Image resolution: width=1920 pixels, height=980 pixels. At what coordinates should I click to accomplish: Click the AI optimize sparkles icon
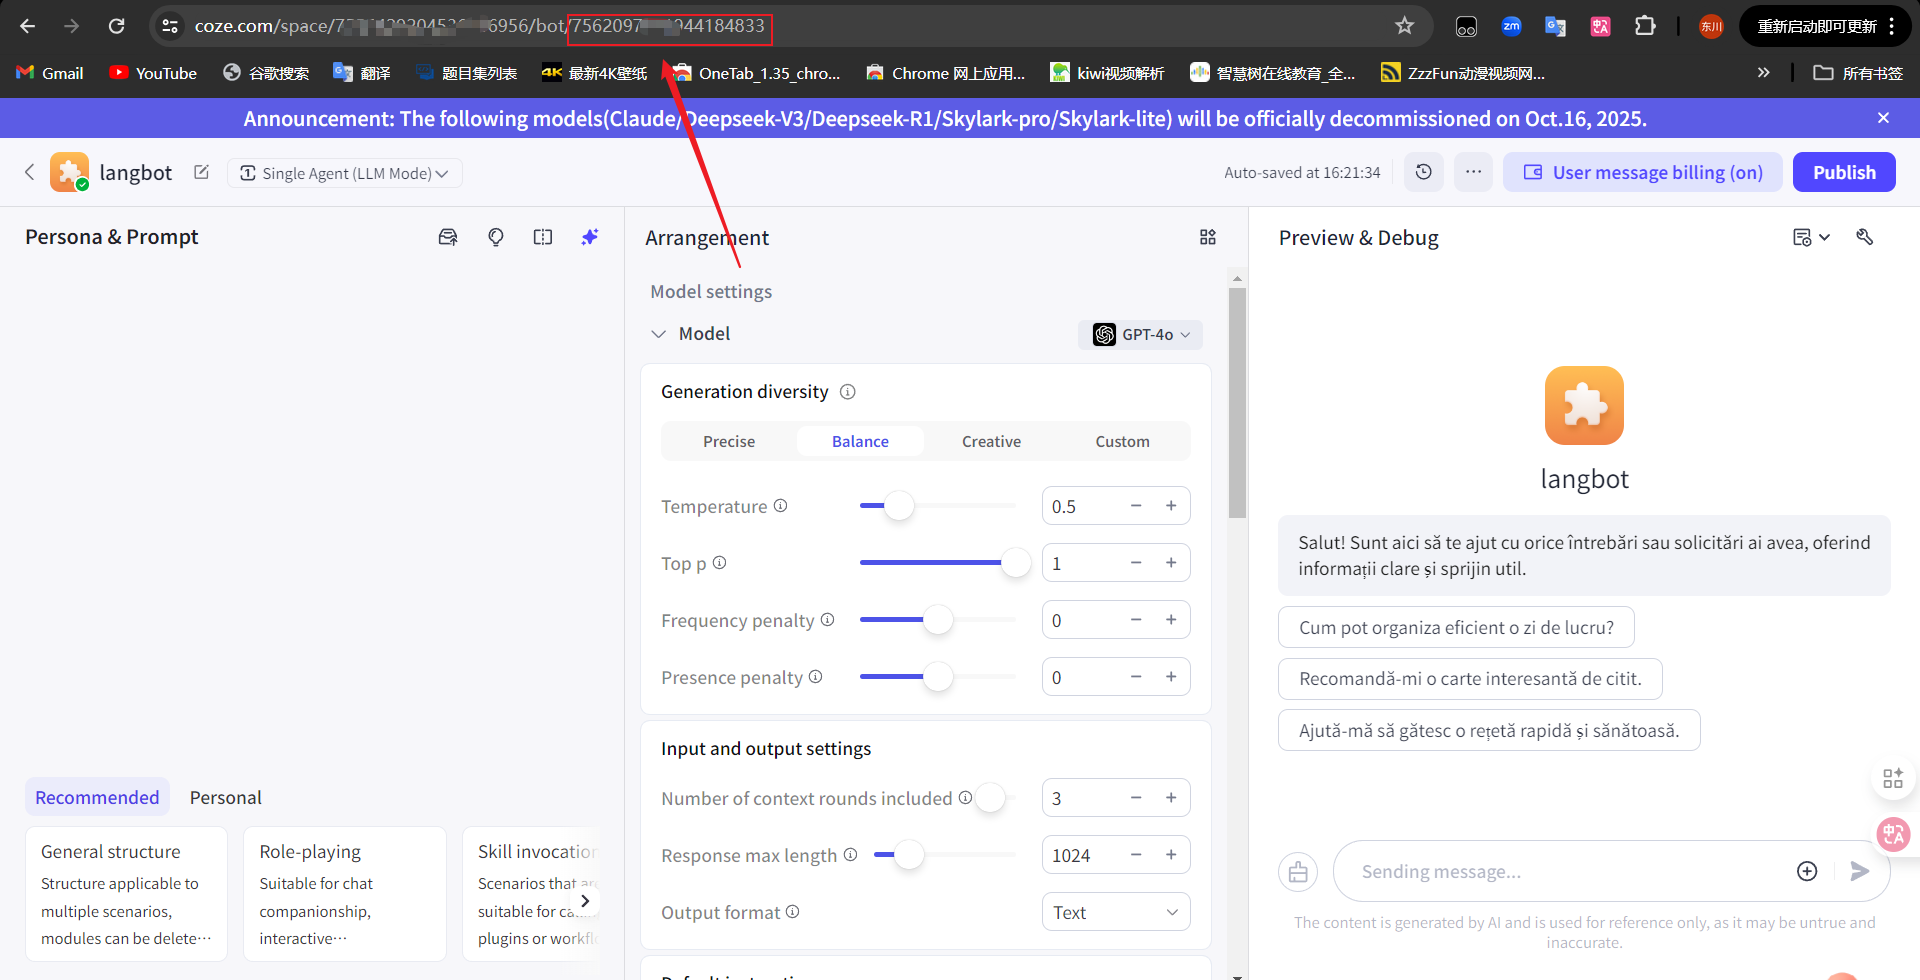coord(590,237)
